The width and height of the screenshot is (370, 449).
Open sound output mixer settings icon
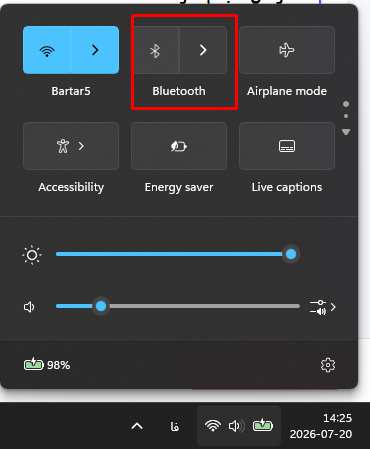click(322, 307)
